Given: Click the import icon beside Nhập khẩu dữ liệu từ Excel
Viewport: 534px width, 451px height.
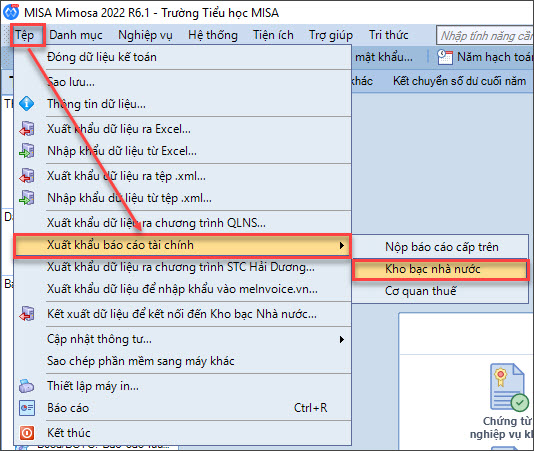Looking at the screenshot, I should (x=27, y=151).
